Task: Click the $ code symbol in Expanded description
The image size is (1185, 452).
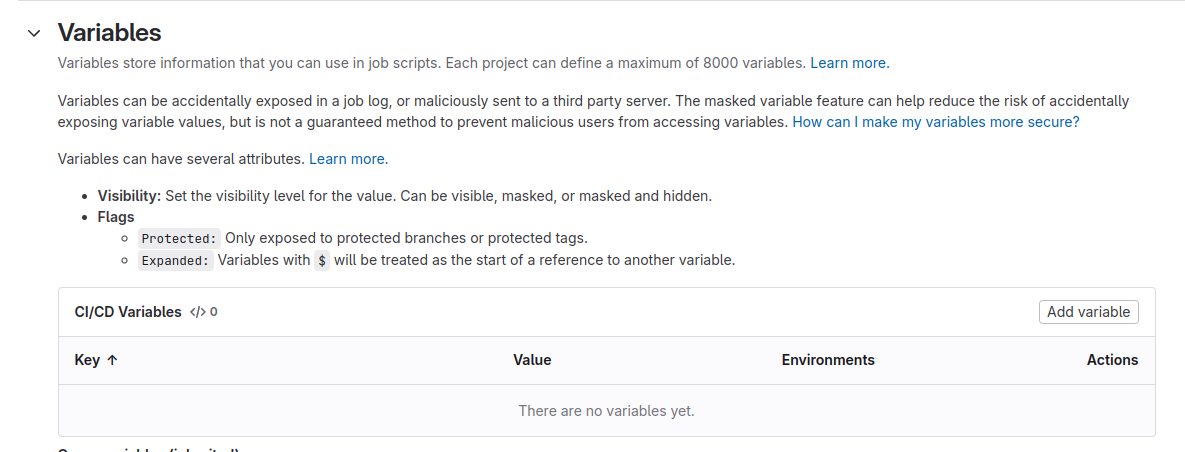Action: click(321, 261)
